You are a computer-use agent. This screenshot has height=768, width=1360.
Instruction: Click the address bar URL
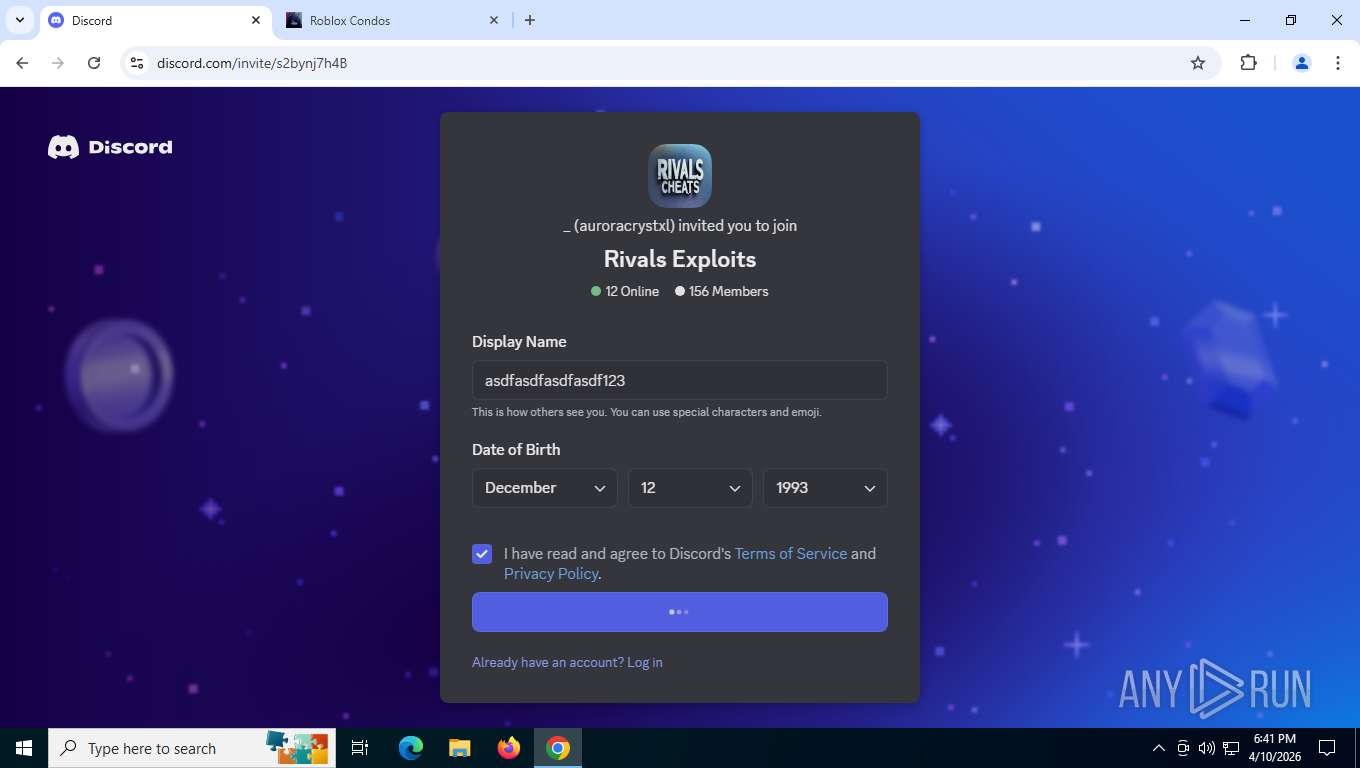[252, 63]
